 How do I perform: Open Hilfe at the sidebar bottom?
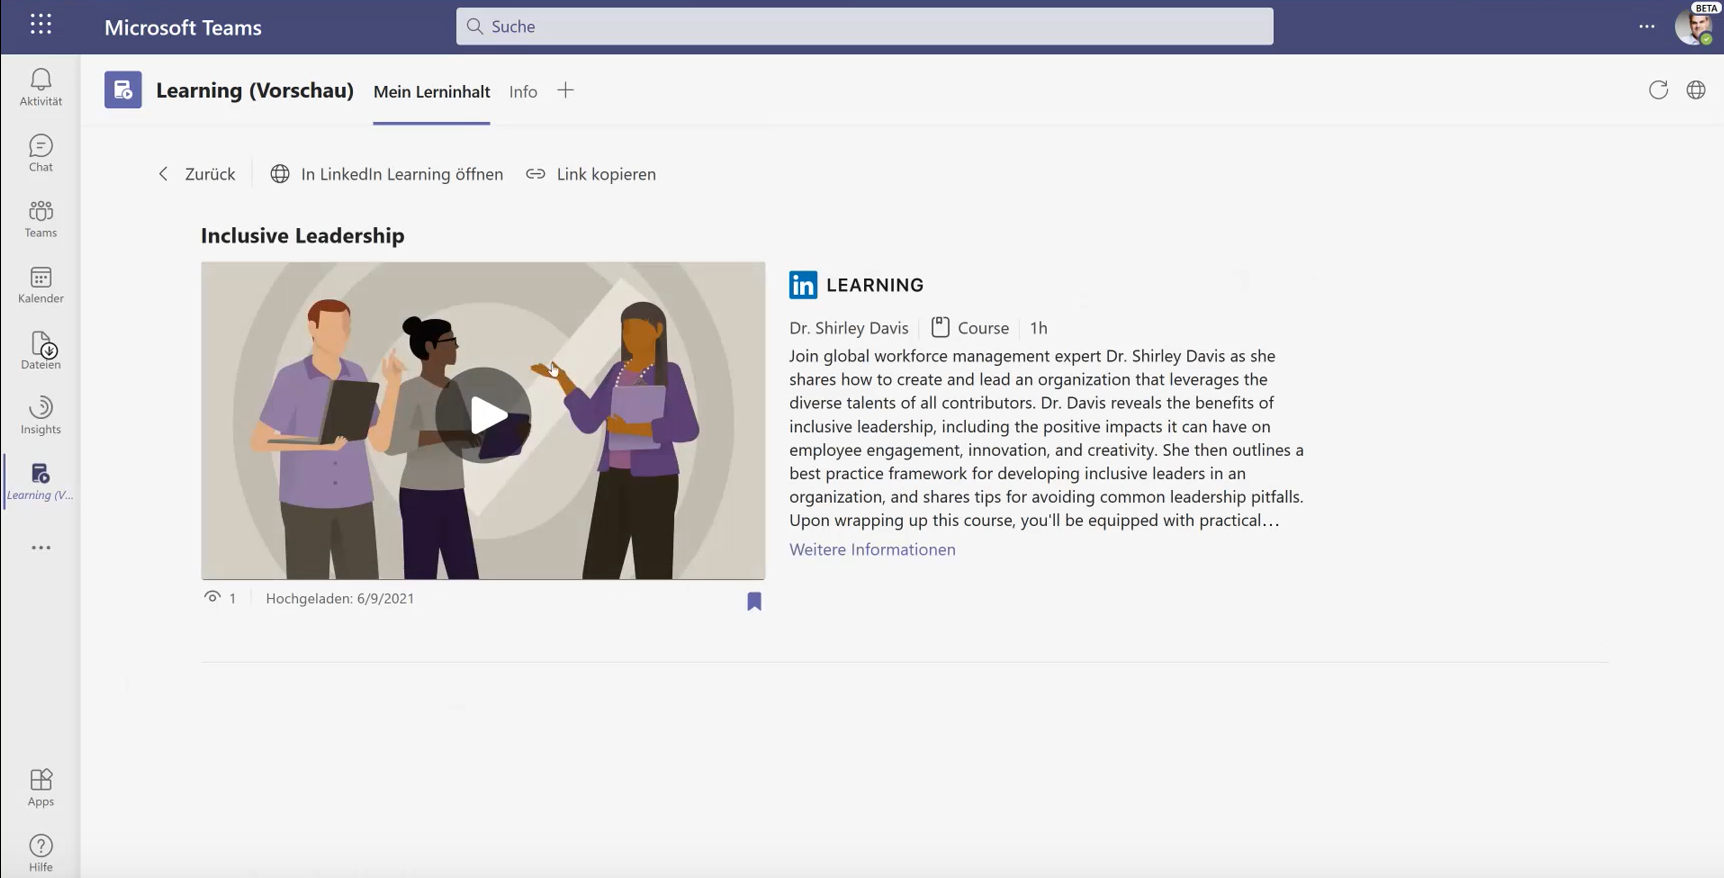click(x=41, y=854)
